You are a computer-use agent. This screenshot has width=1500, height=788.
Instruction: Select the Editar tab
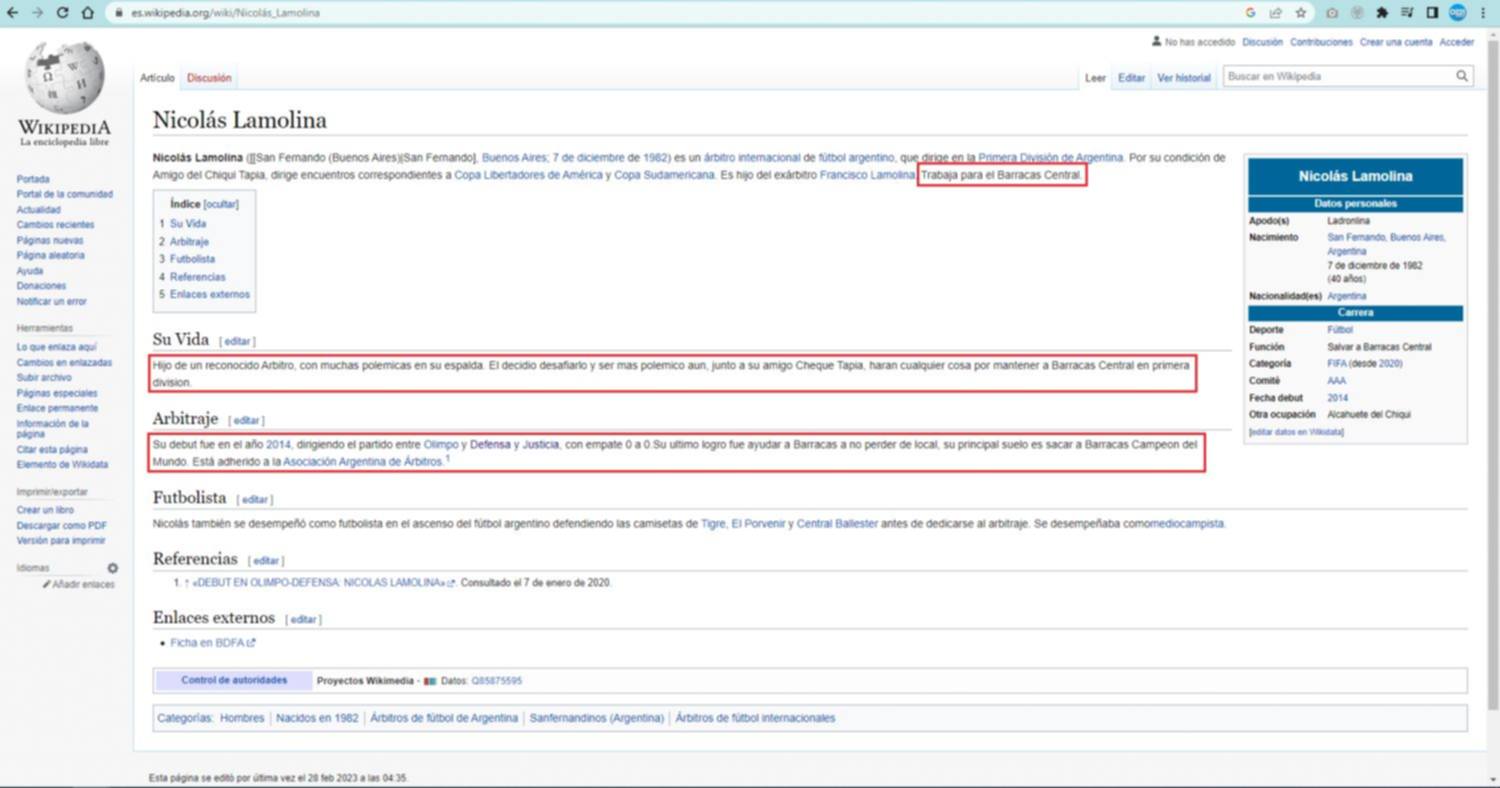[x=1131, y=78]
